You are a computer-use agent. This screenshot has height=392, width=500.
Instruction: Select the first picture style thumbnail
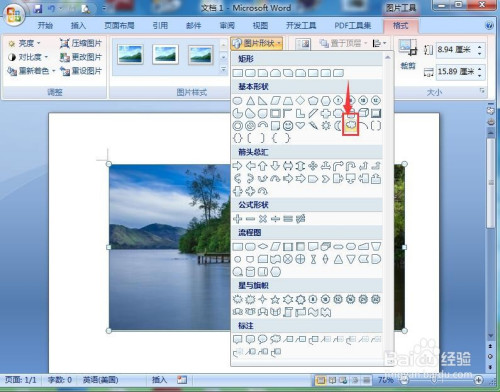[x=130, y=54]
